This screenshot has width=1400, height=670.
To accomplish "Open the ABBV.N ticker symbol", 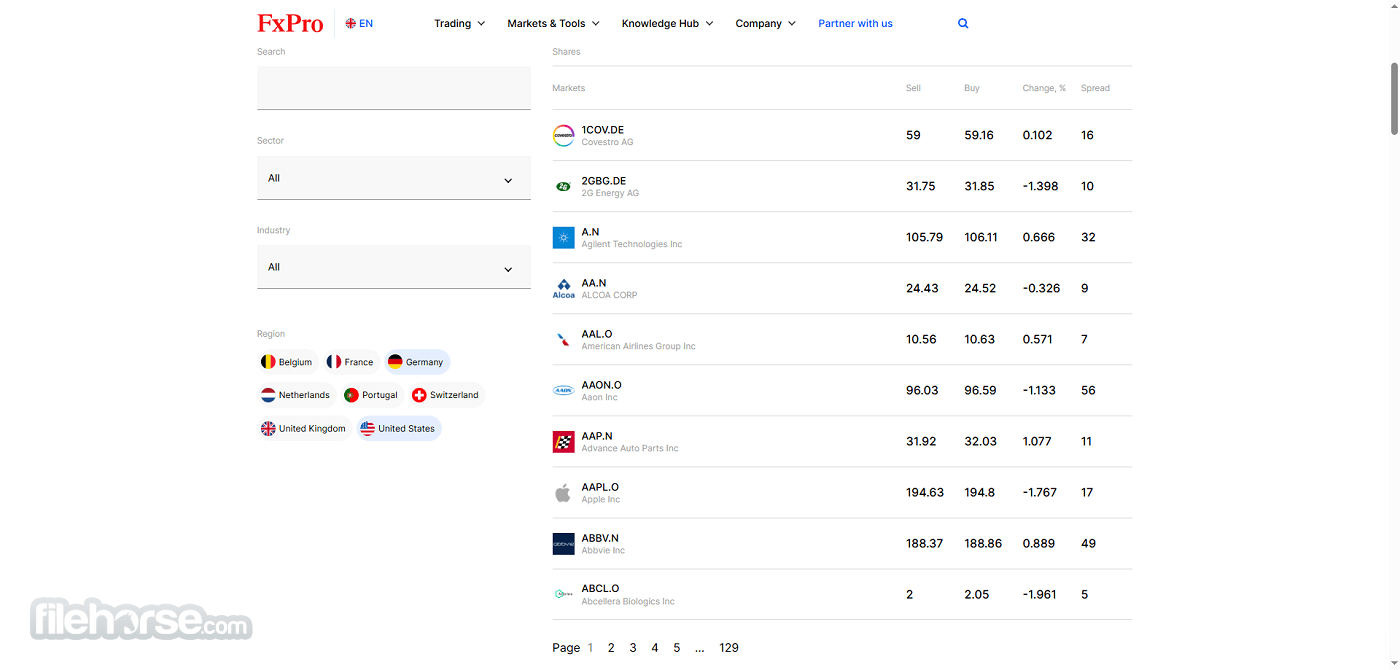I will (x=600, y=538).
